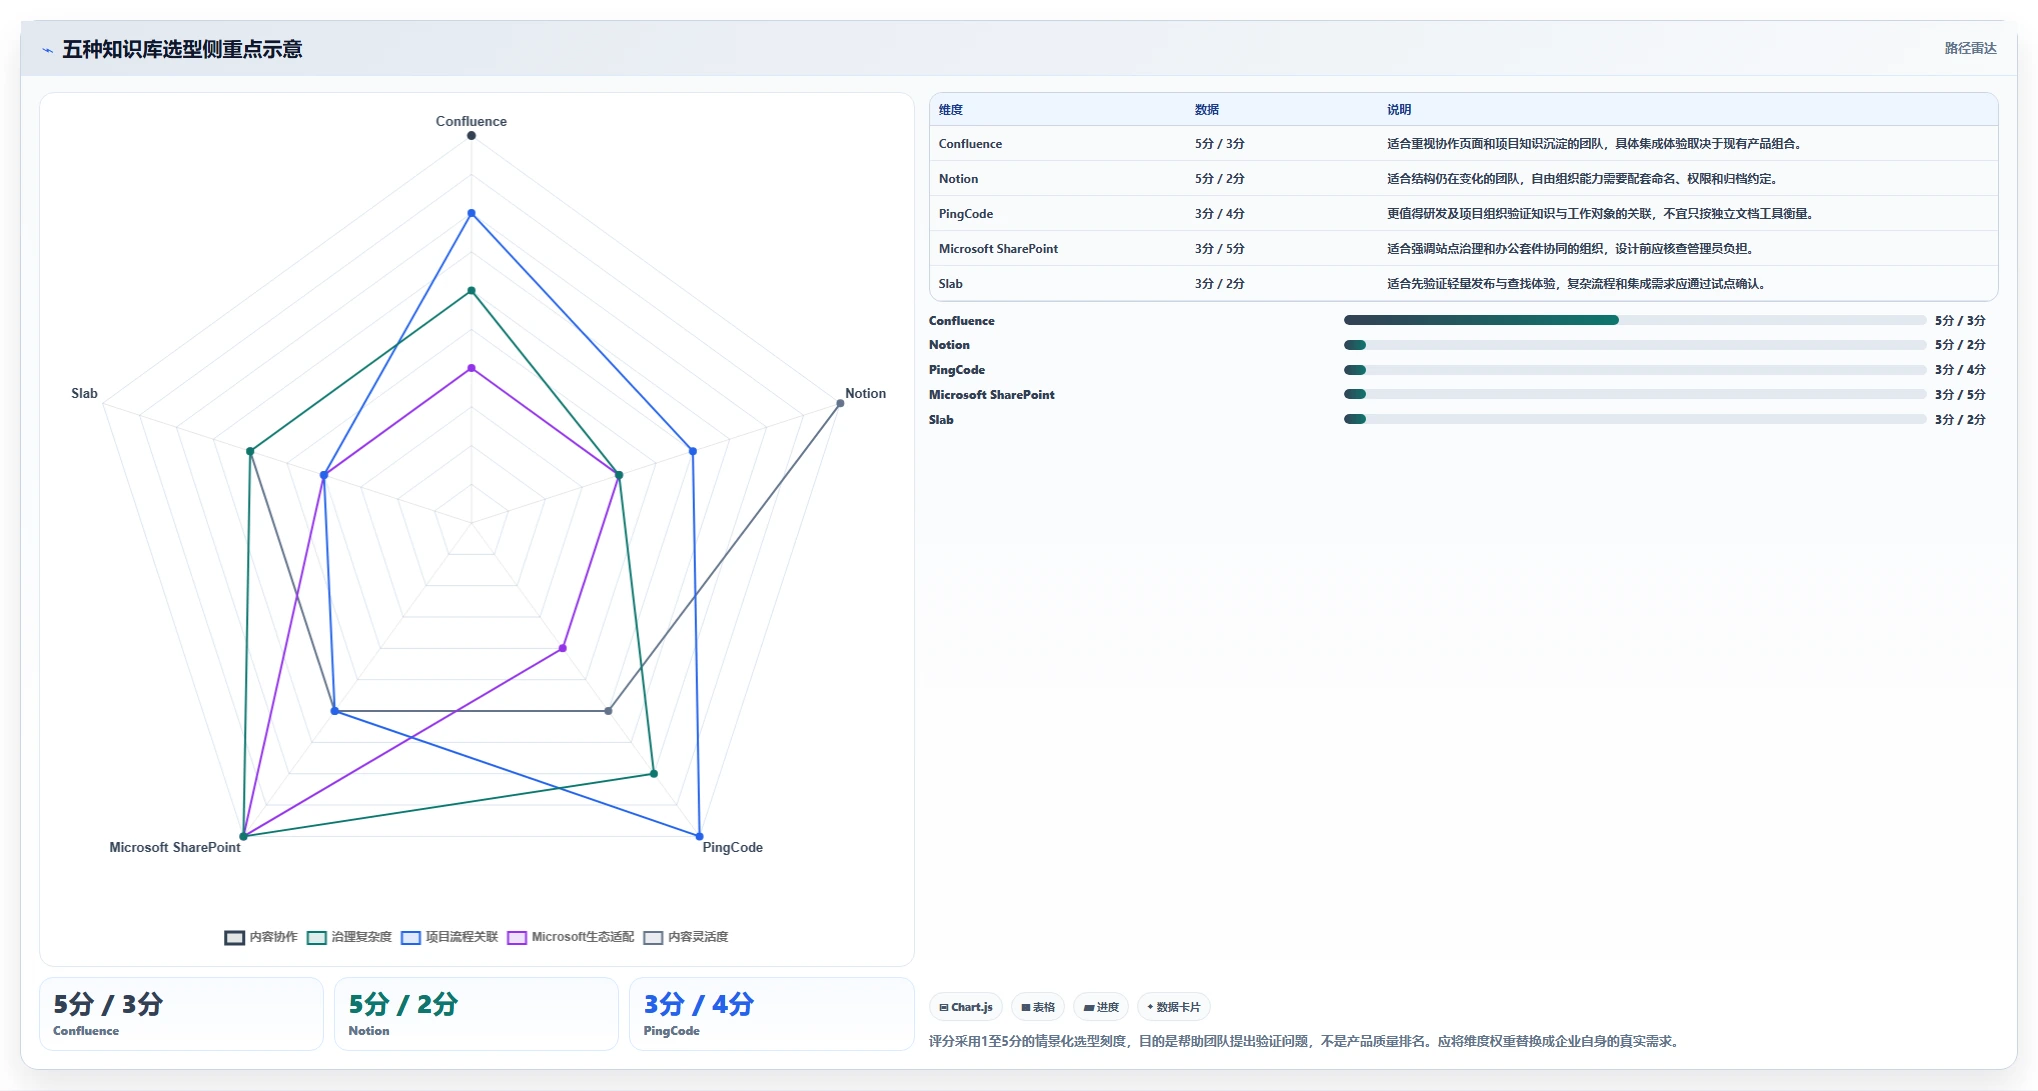Toggle the 内容协作 legend item
Screen dimensions: 2038x1091
point(261,937)
